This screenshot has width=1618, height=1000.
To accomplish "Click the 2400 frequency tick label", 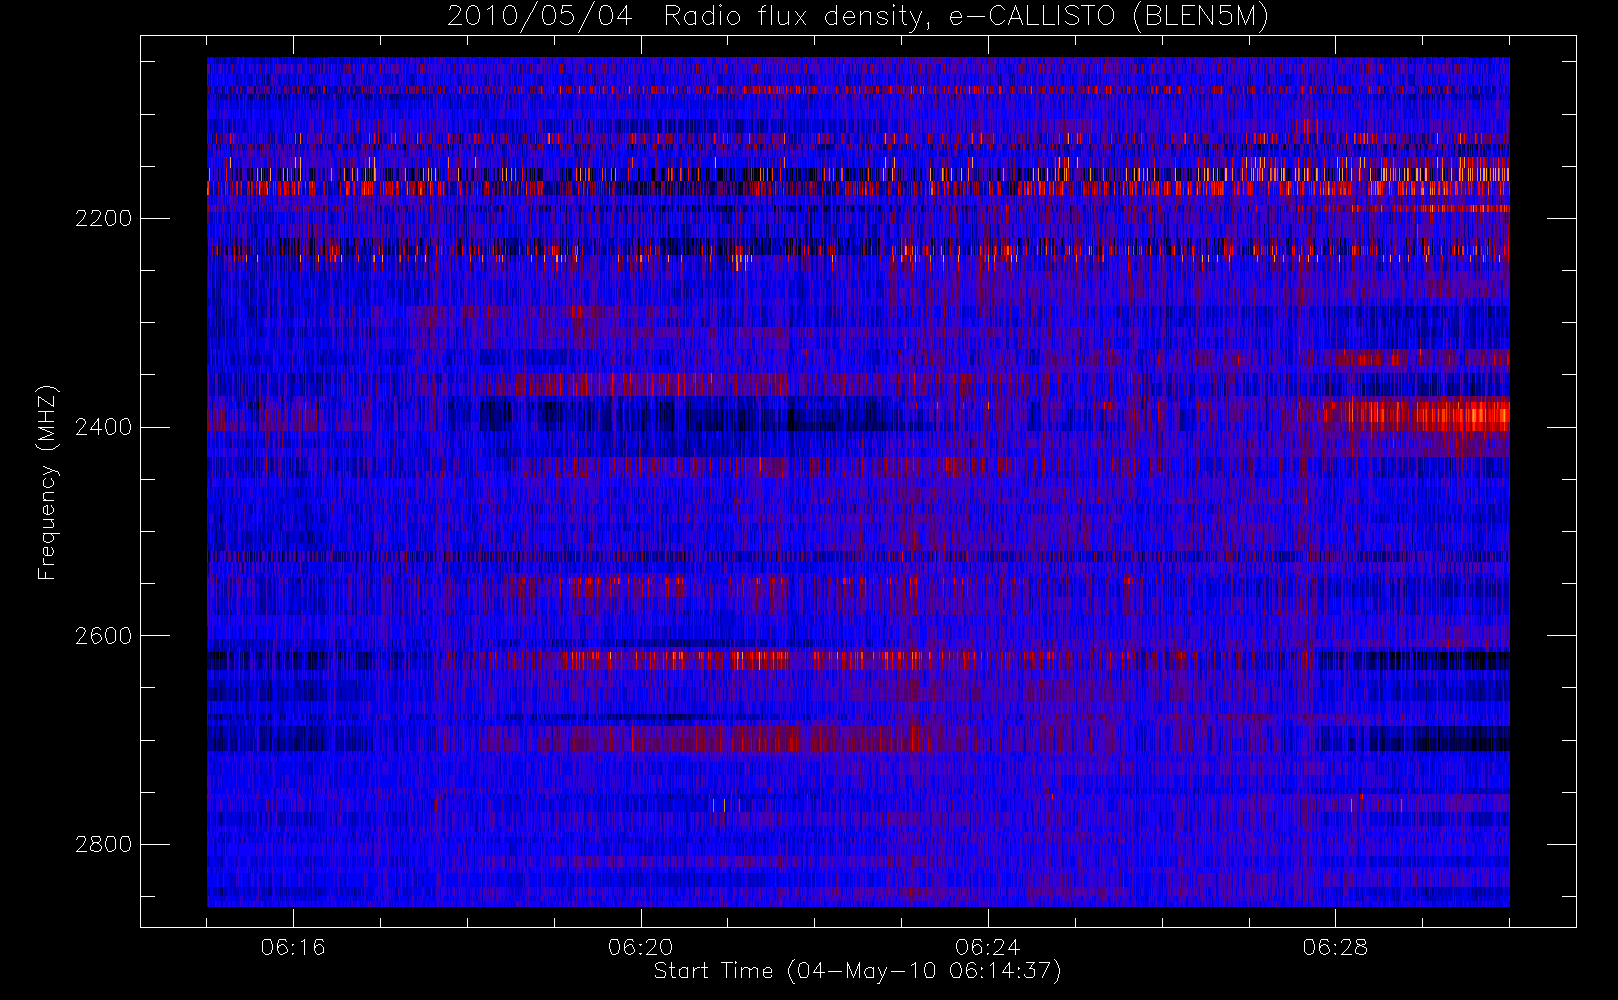I will click(103, 427).
